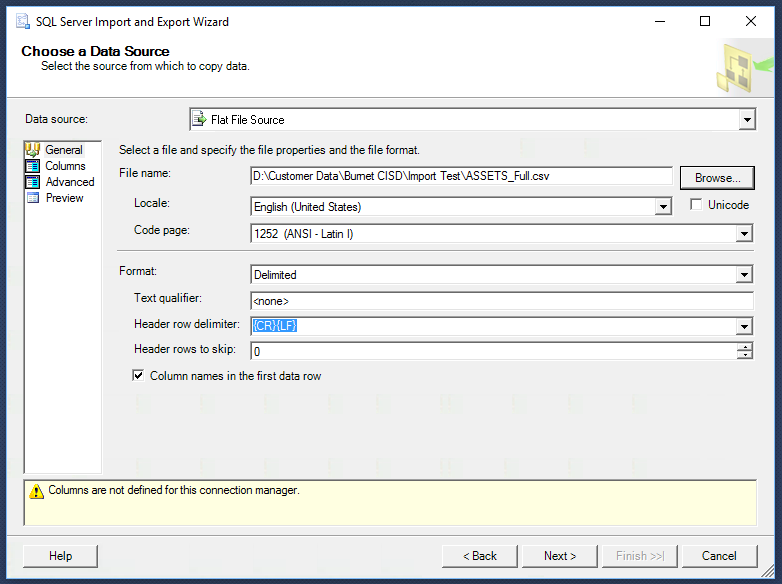Click the data flow graphic in header
The width and height of the screenshot is (782, 584).
pos(746,68)
